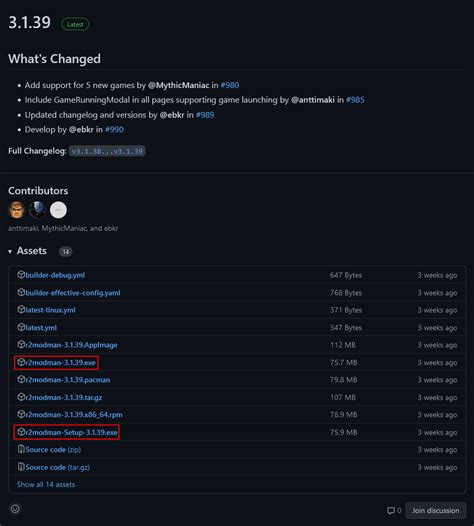Screen dimensions: 474x526
Task: Click the package icon beside r2modman-Setup-3.1.39.exe
Action: 21,432
